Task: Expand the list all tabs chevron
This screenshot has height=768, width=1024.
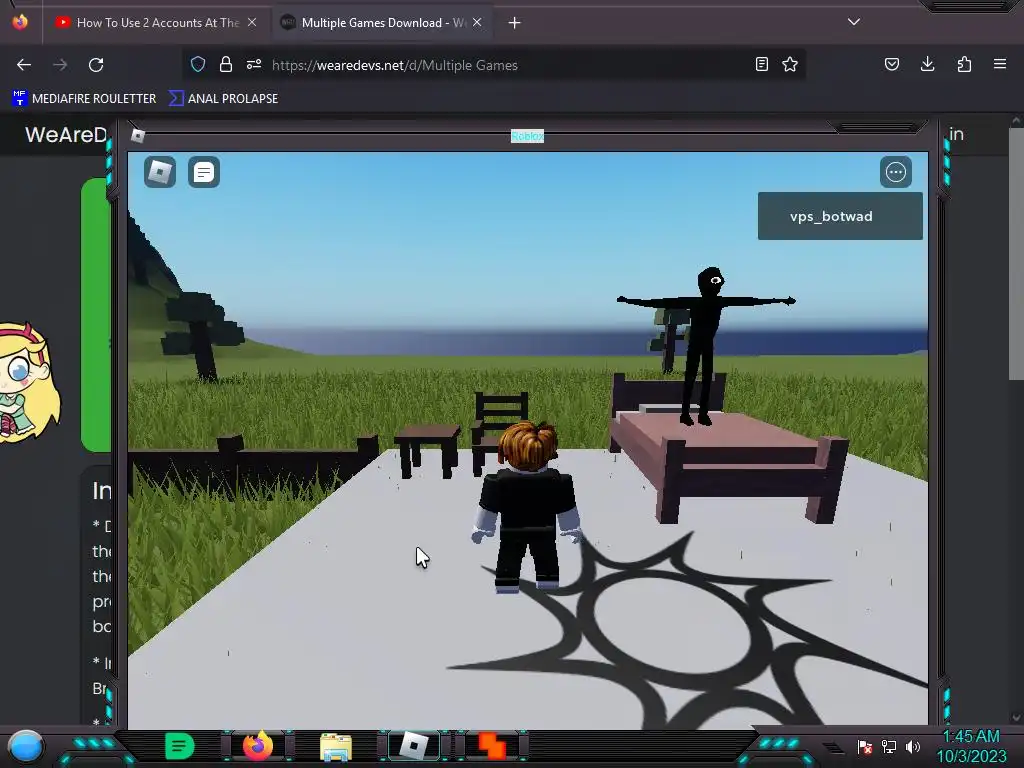Action: coord(854,22)
